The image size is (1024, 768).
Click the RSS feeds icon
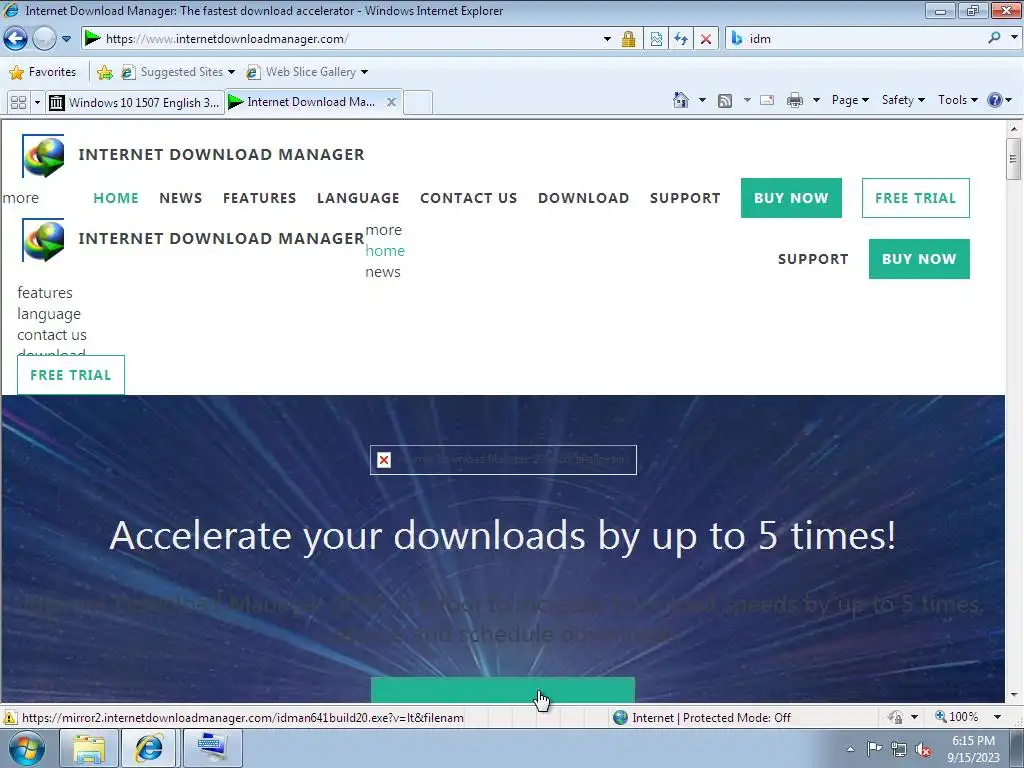[x=725, y=101]
